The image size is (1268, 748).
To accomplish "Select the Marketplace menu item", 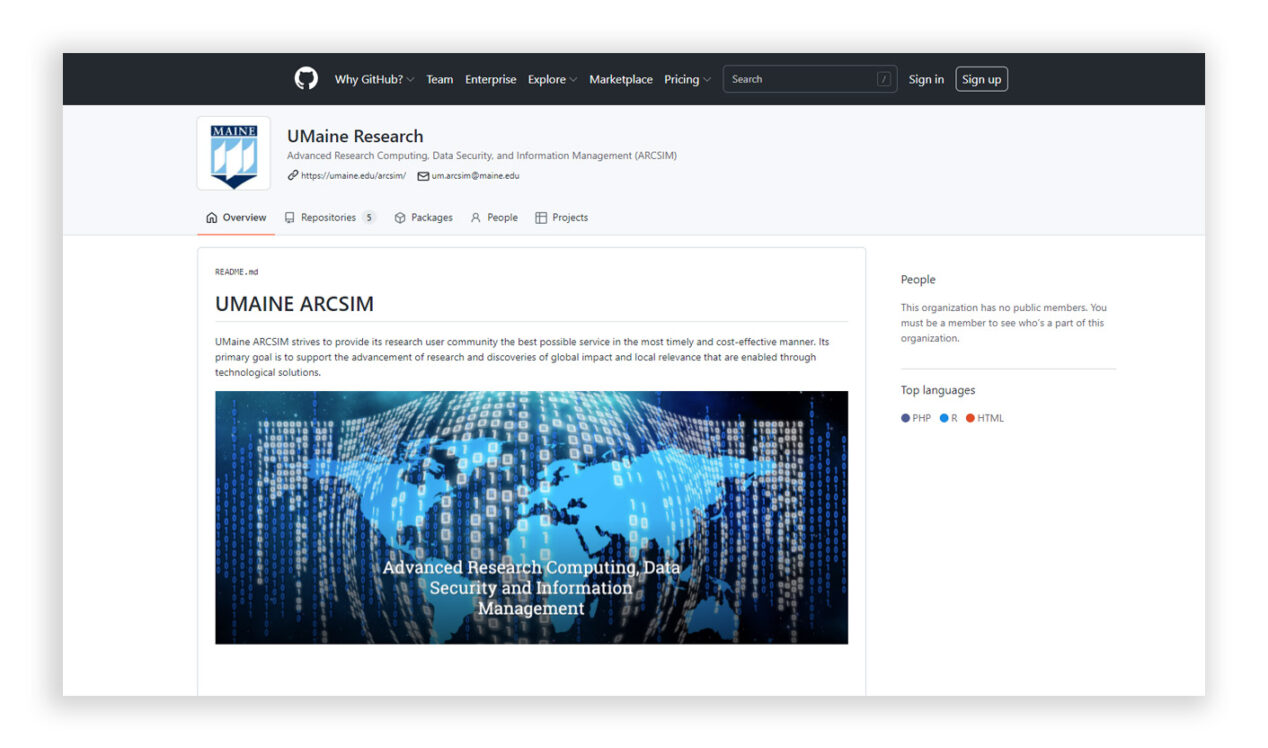I will 621,78.
